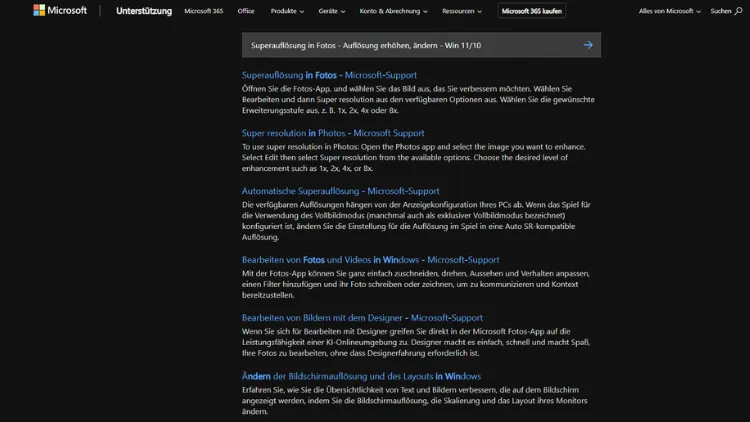Open Bearbeiten von Fotos und Videos result

[x=370, y=260]
